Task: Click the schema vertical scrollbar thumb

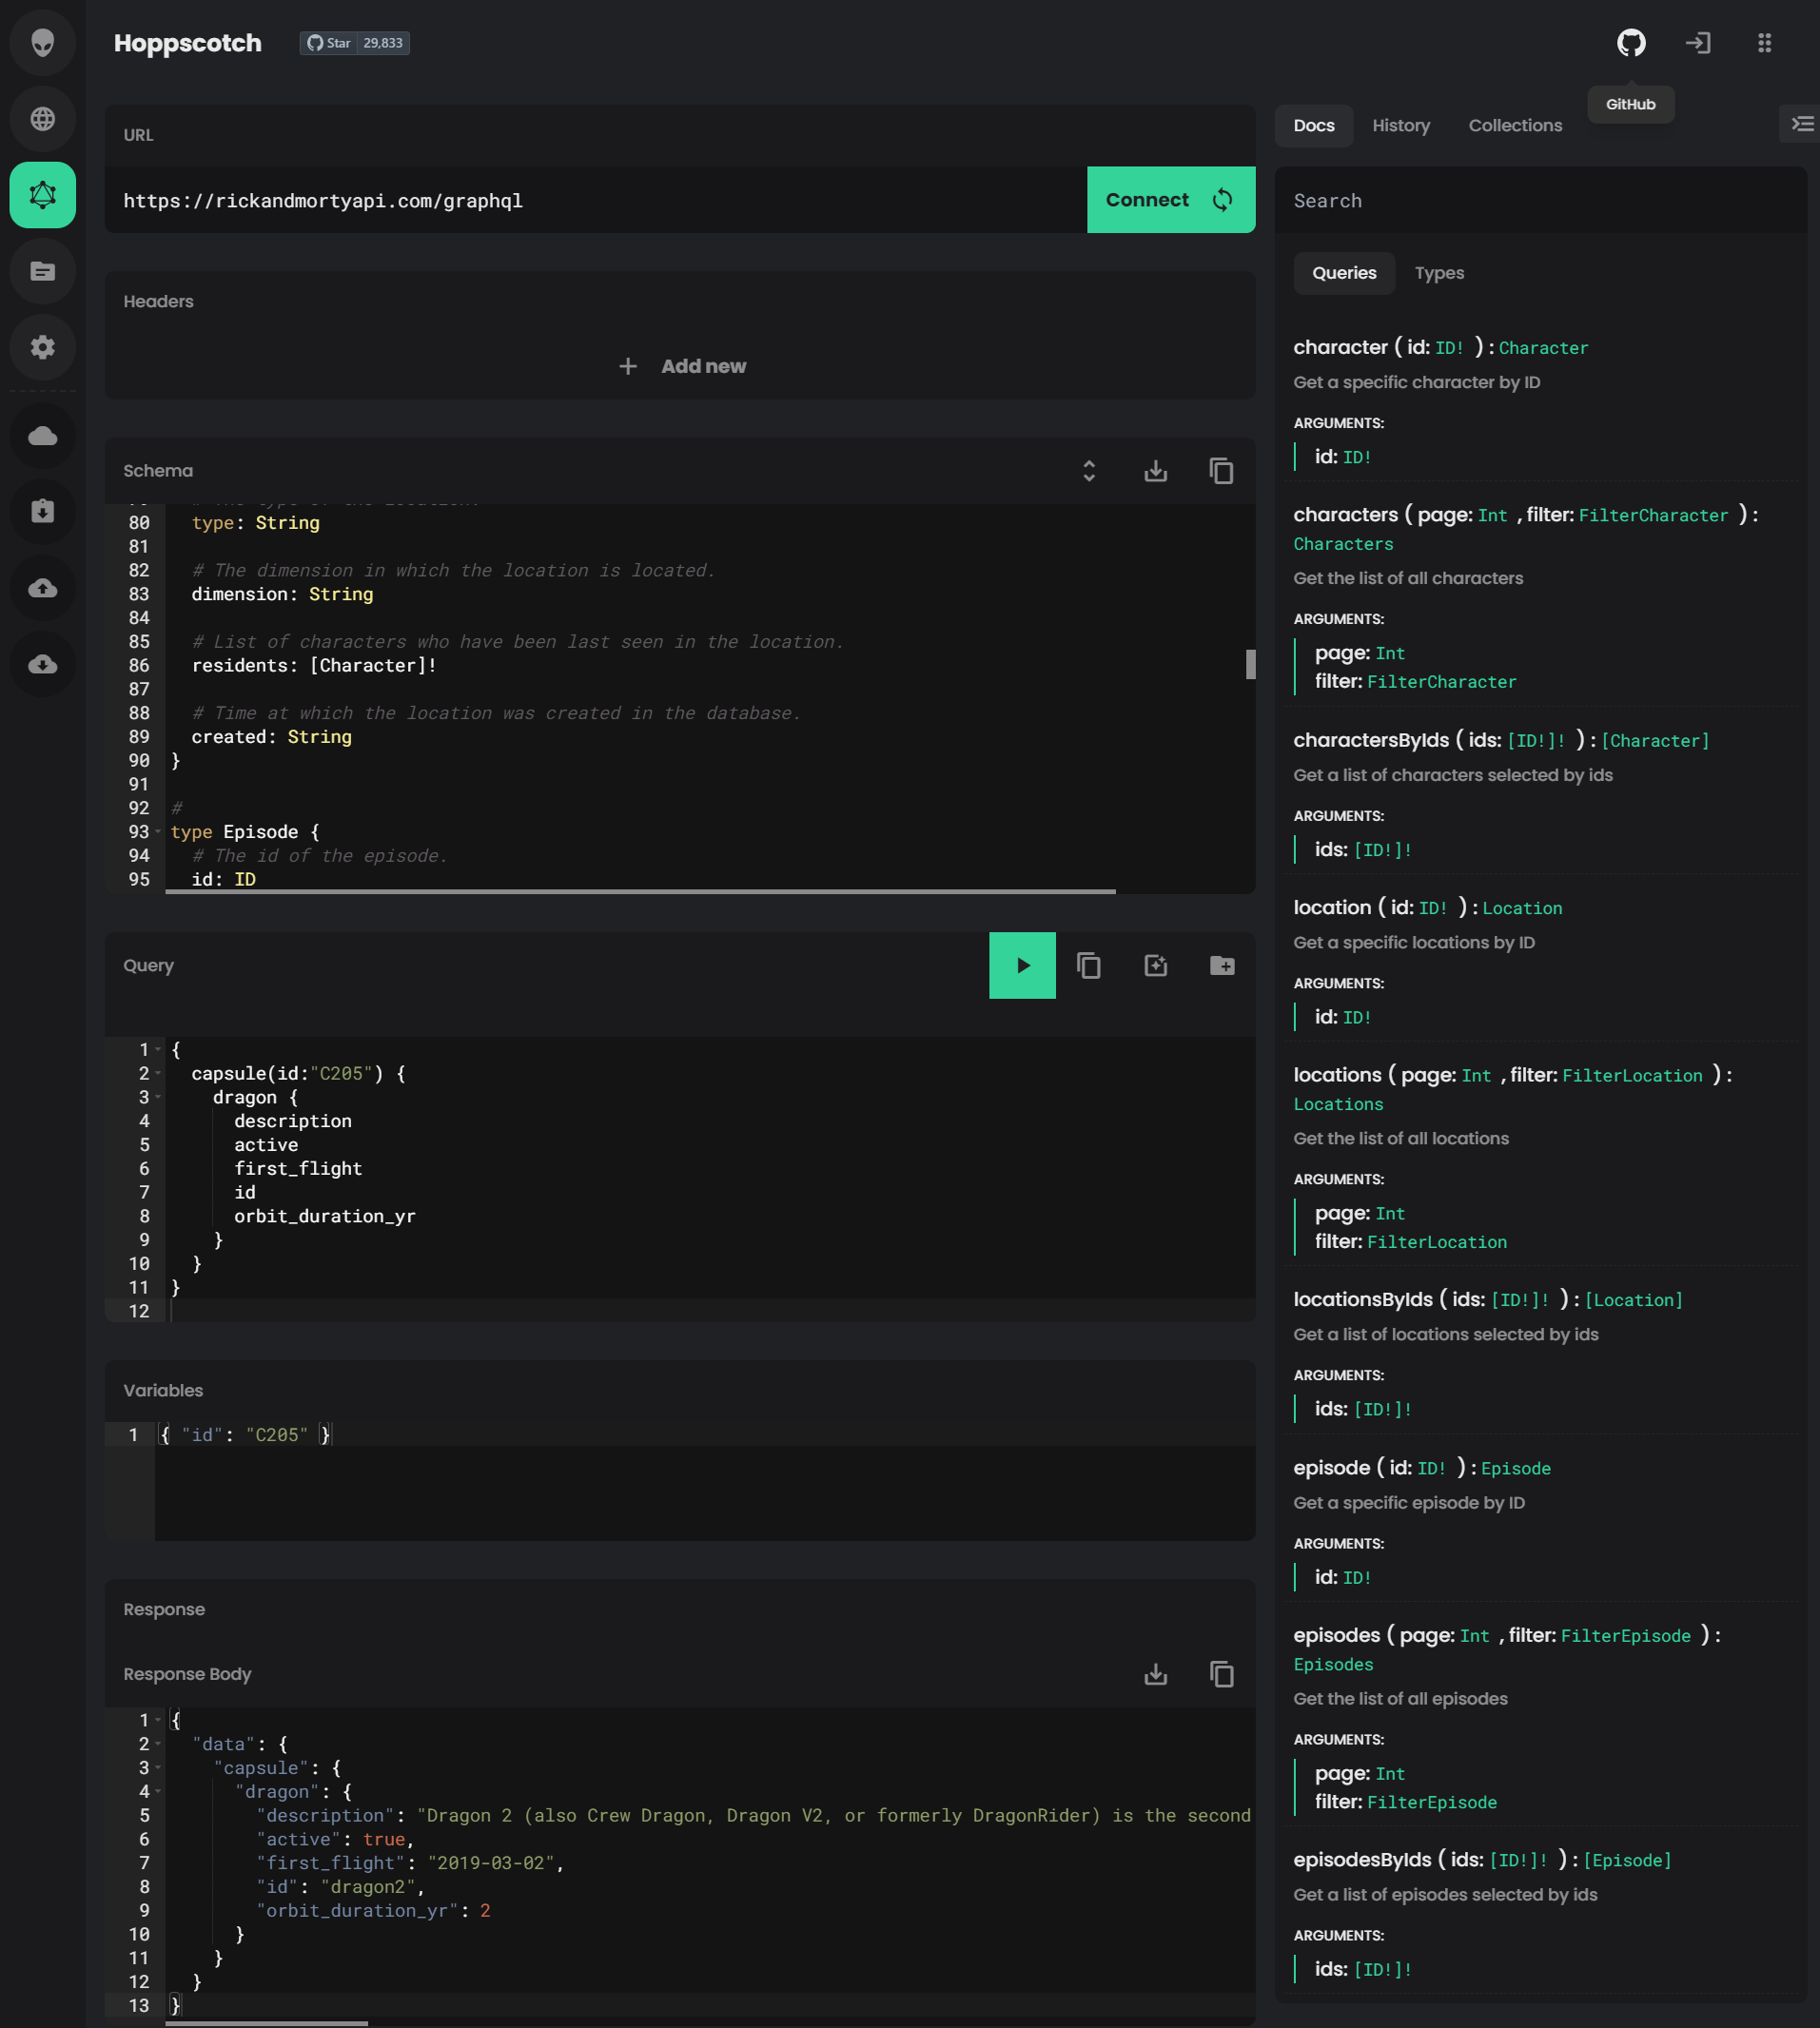Action: point(1250,664)
